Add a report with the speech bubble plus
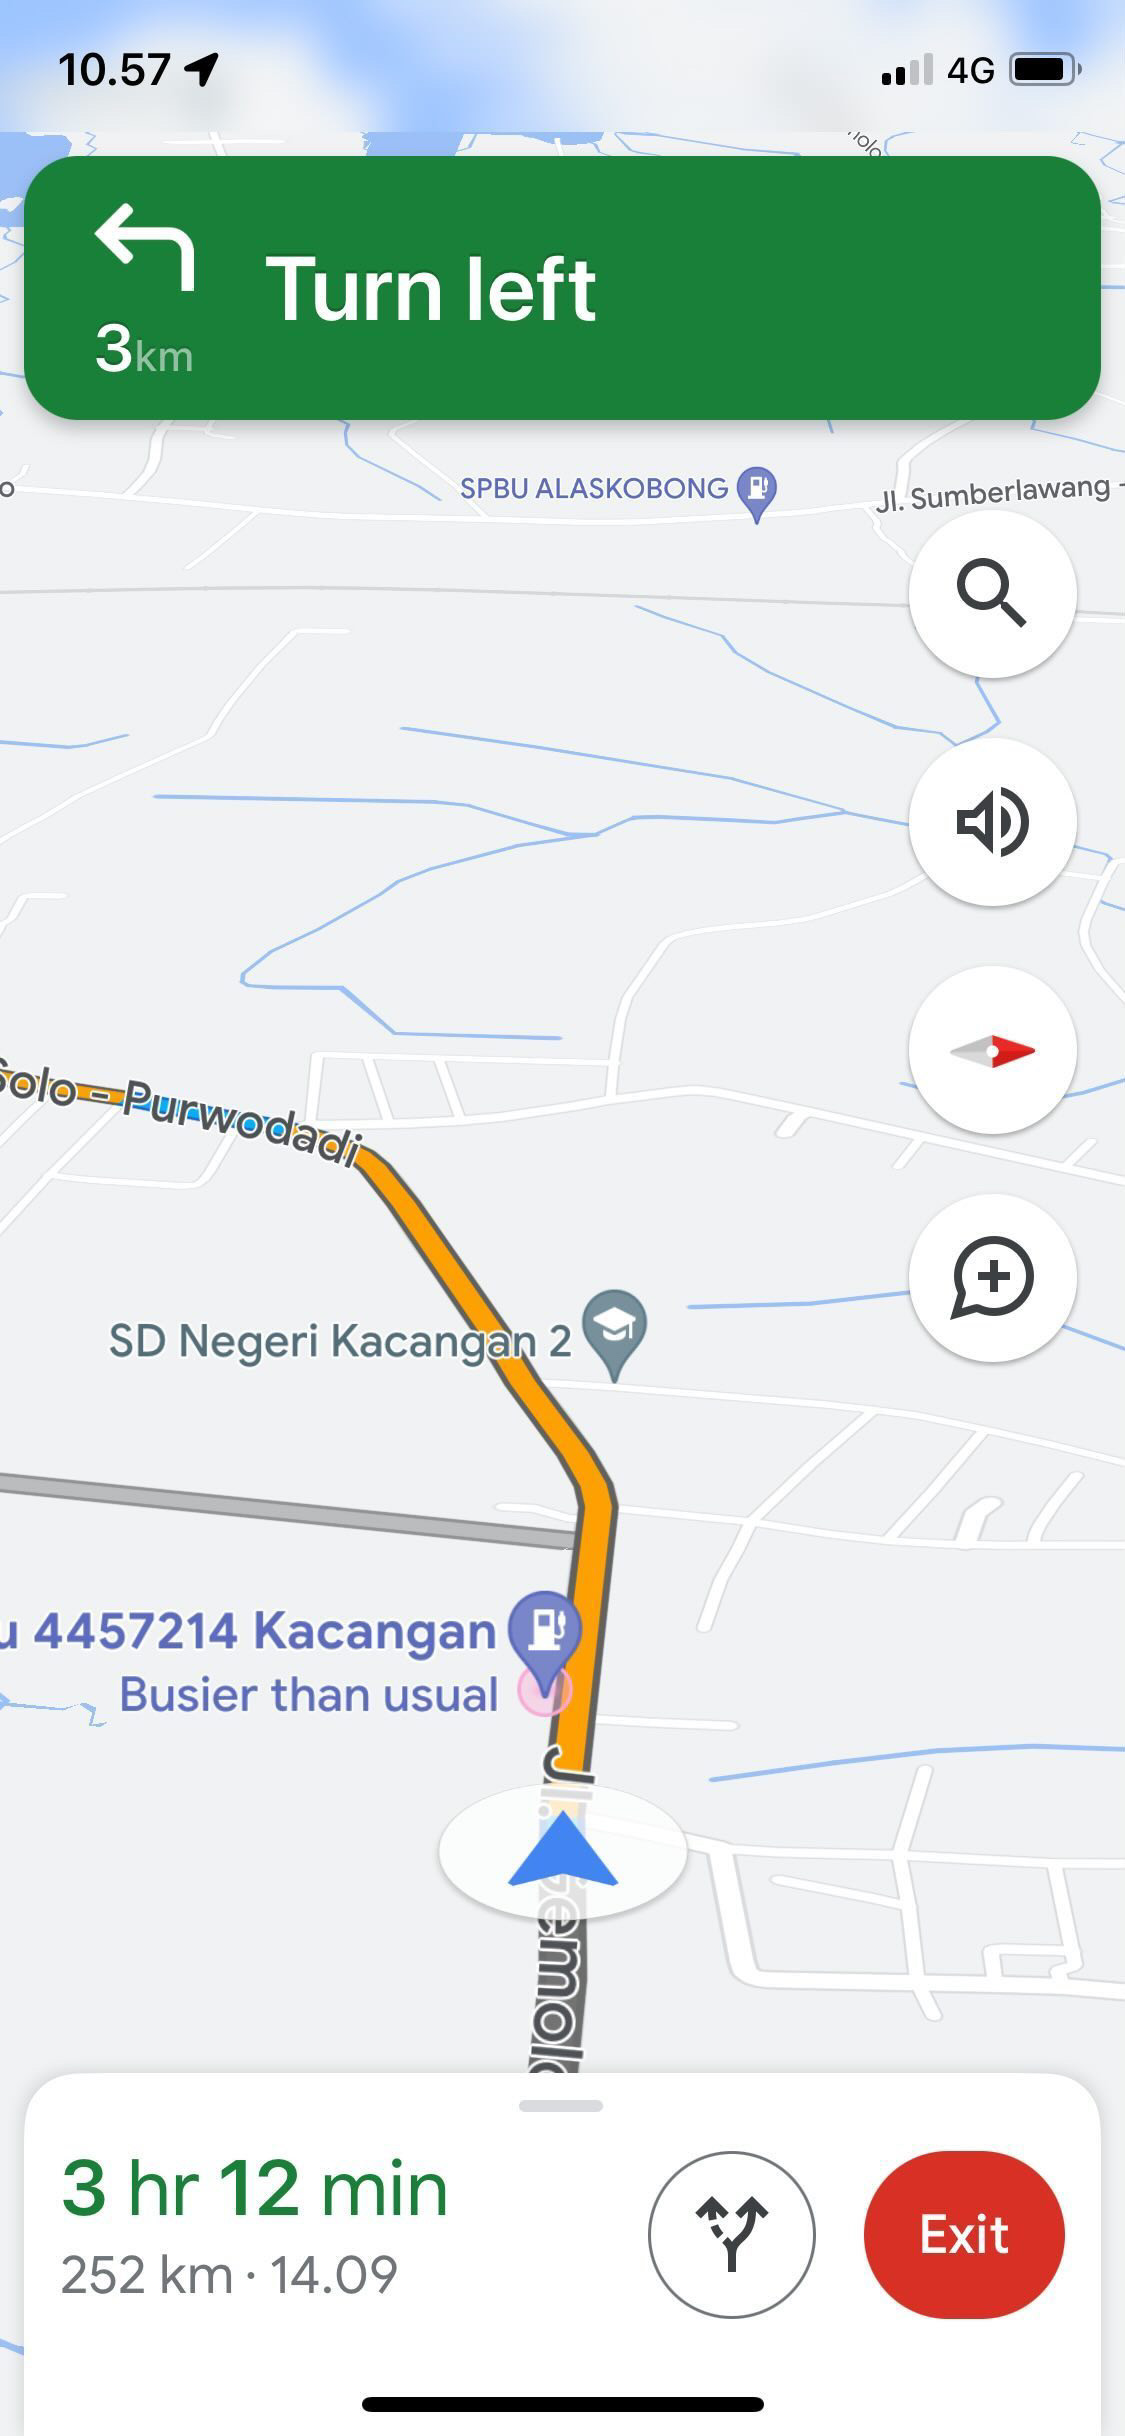 pyautogui.click(x=992, y=1278)
